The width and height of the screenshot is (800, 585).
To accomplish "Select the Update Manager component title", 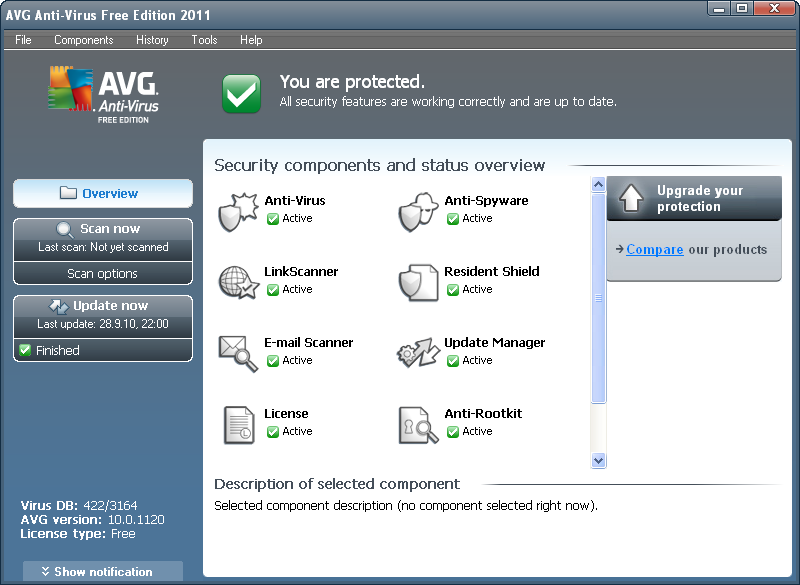I will coord(494,343).
